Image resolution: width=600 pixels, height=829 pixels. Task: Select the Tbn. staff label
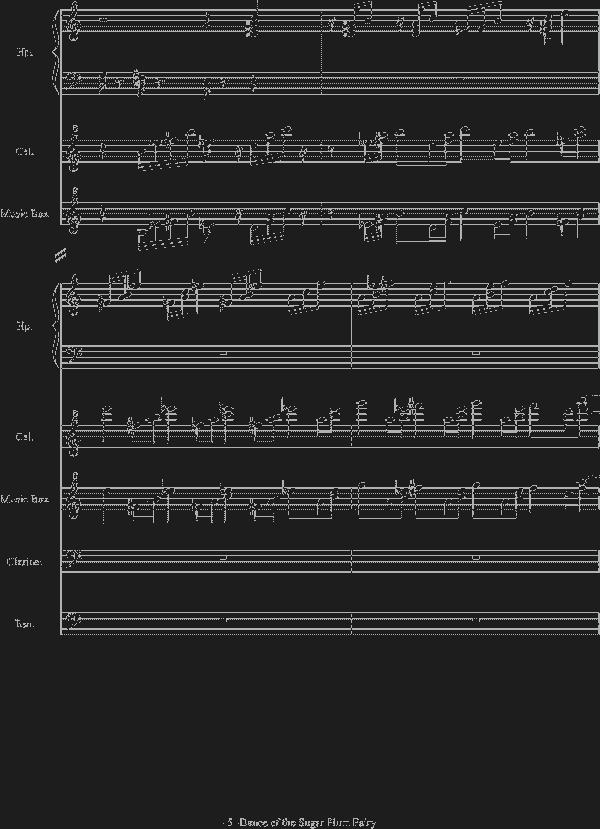point(24,624)
